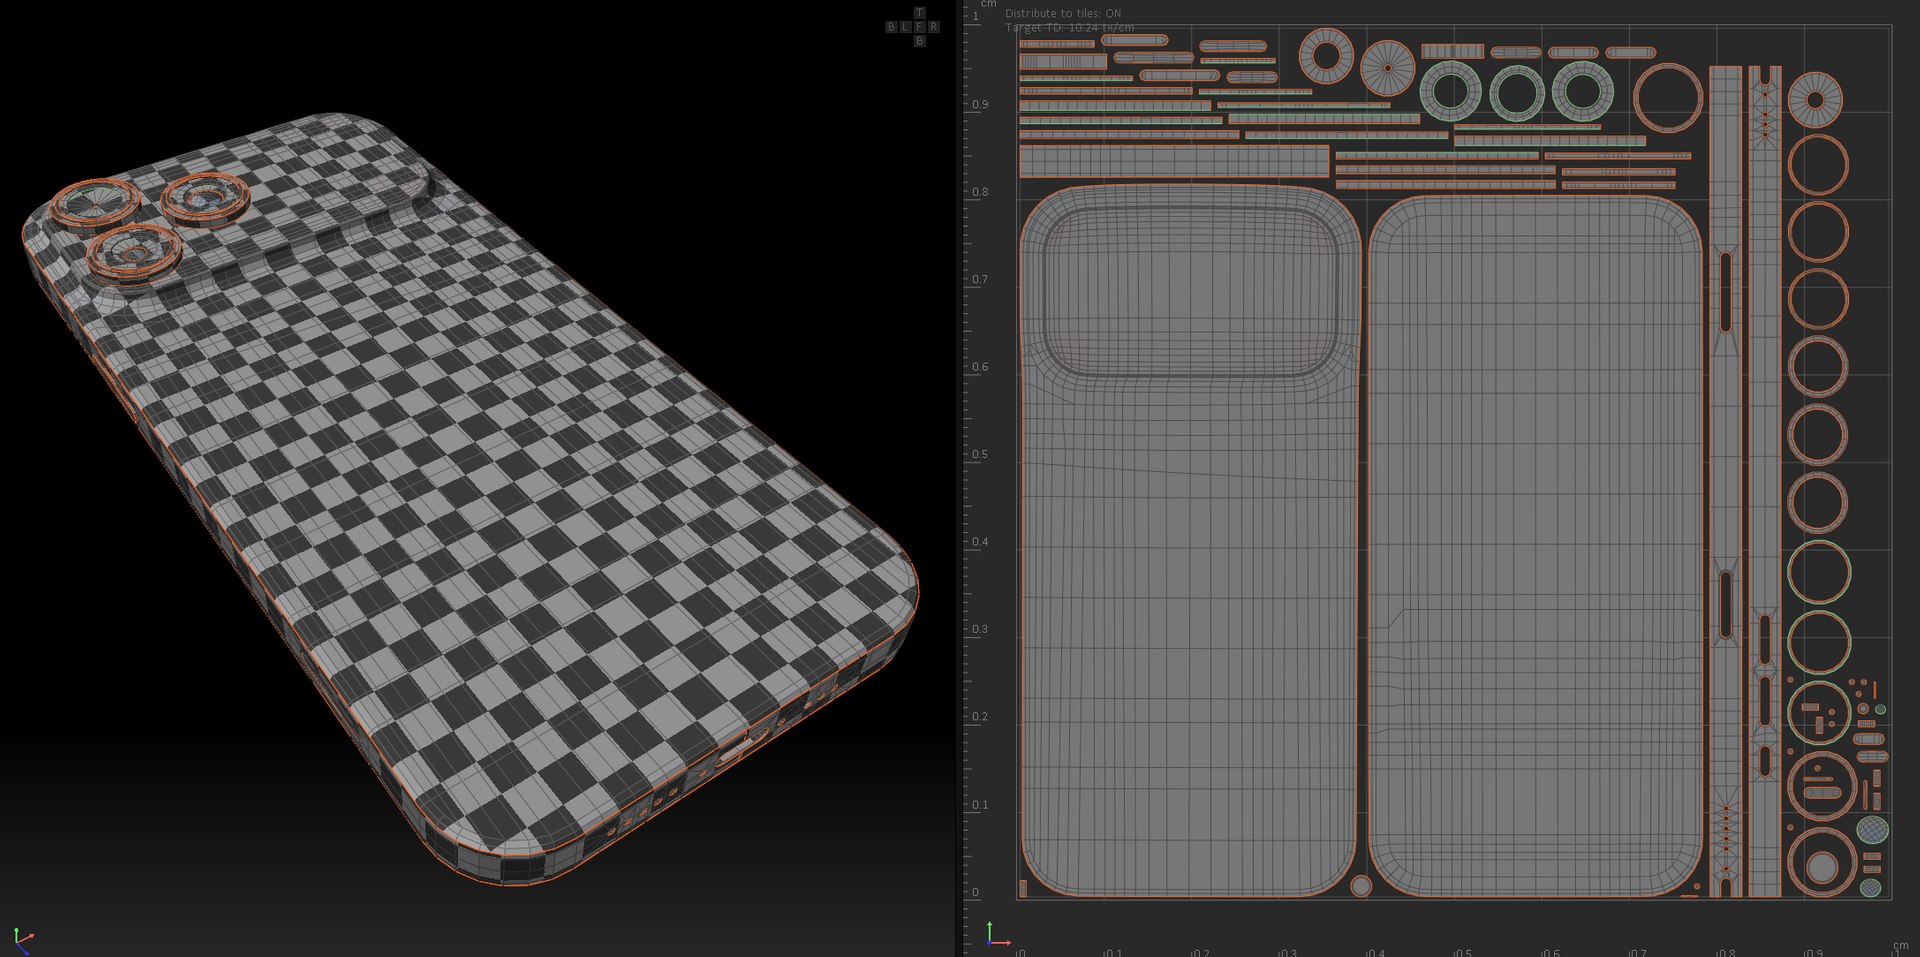Switch 3D viewport to Left view (L)

point(905,27)
